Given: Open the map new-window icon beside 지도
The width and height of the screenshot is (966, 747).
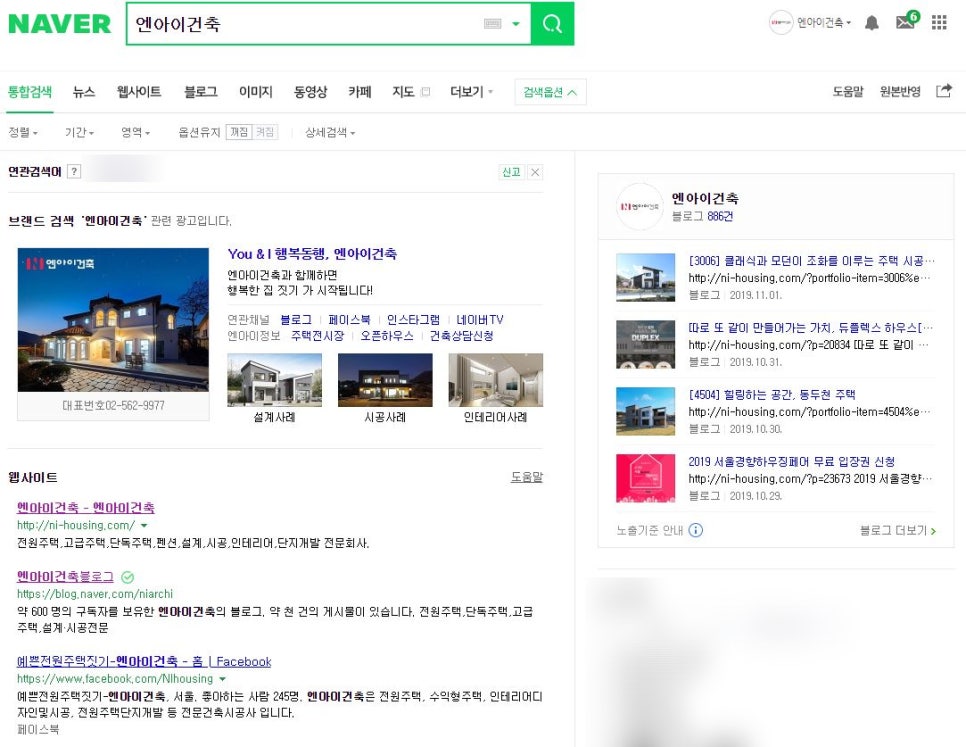Looking at the screenshot, I should point(425,92).
